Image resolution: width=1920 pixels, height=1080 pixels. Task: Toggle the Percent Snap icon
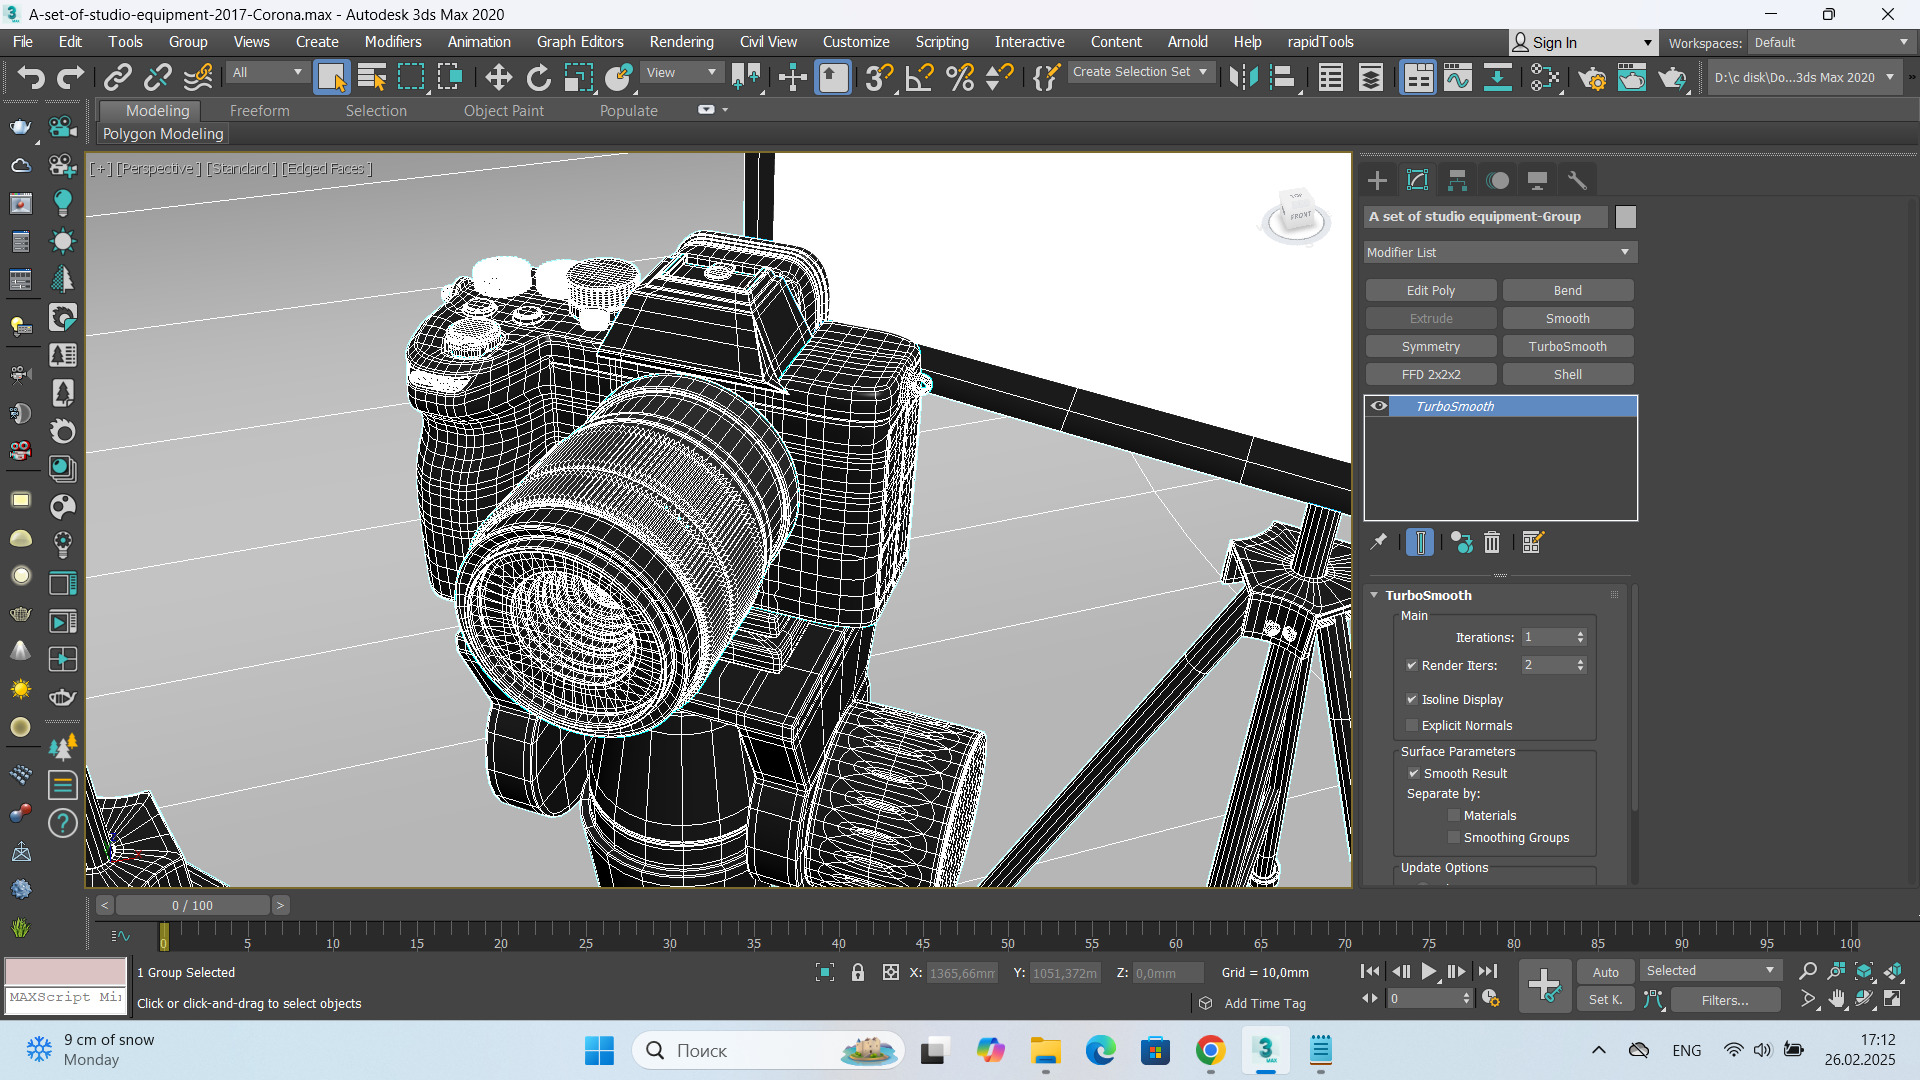[x=960, y=77]
